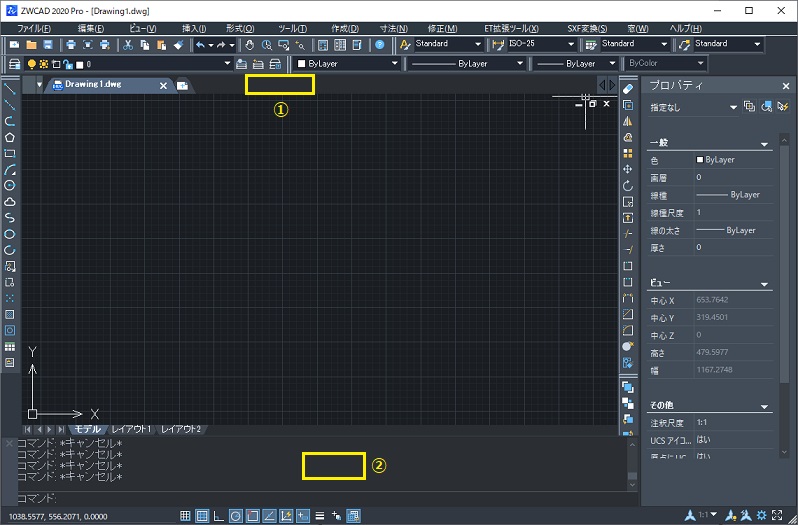Viewport: 798px width, 525px height.
Task: Toggle Object Snap Tracking in status bar
Action: point(269,516)
